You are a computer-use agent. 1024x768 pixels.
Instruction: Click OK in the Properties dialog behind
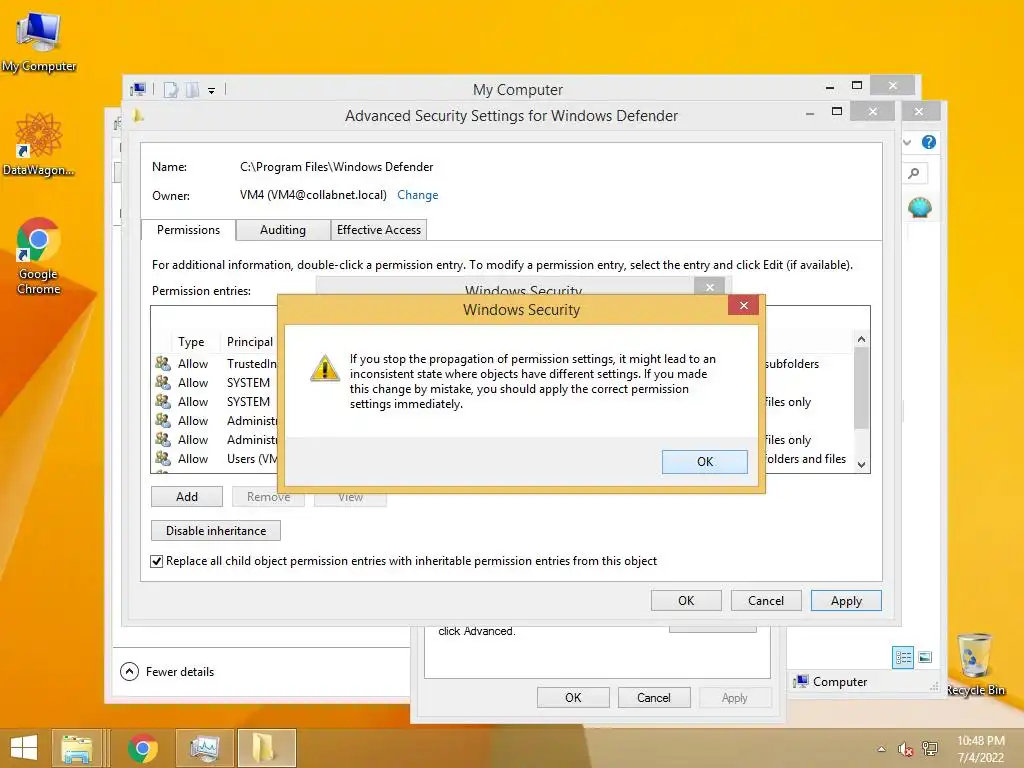[x=573, y=697]
